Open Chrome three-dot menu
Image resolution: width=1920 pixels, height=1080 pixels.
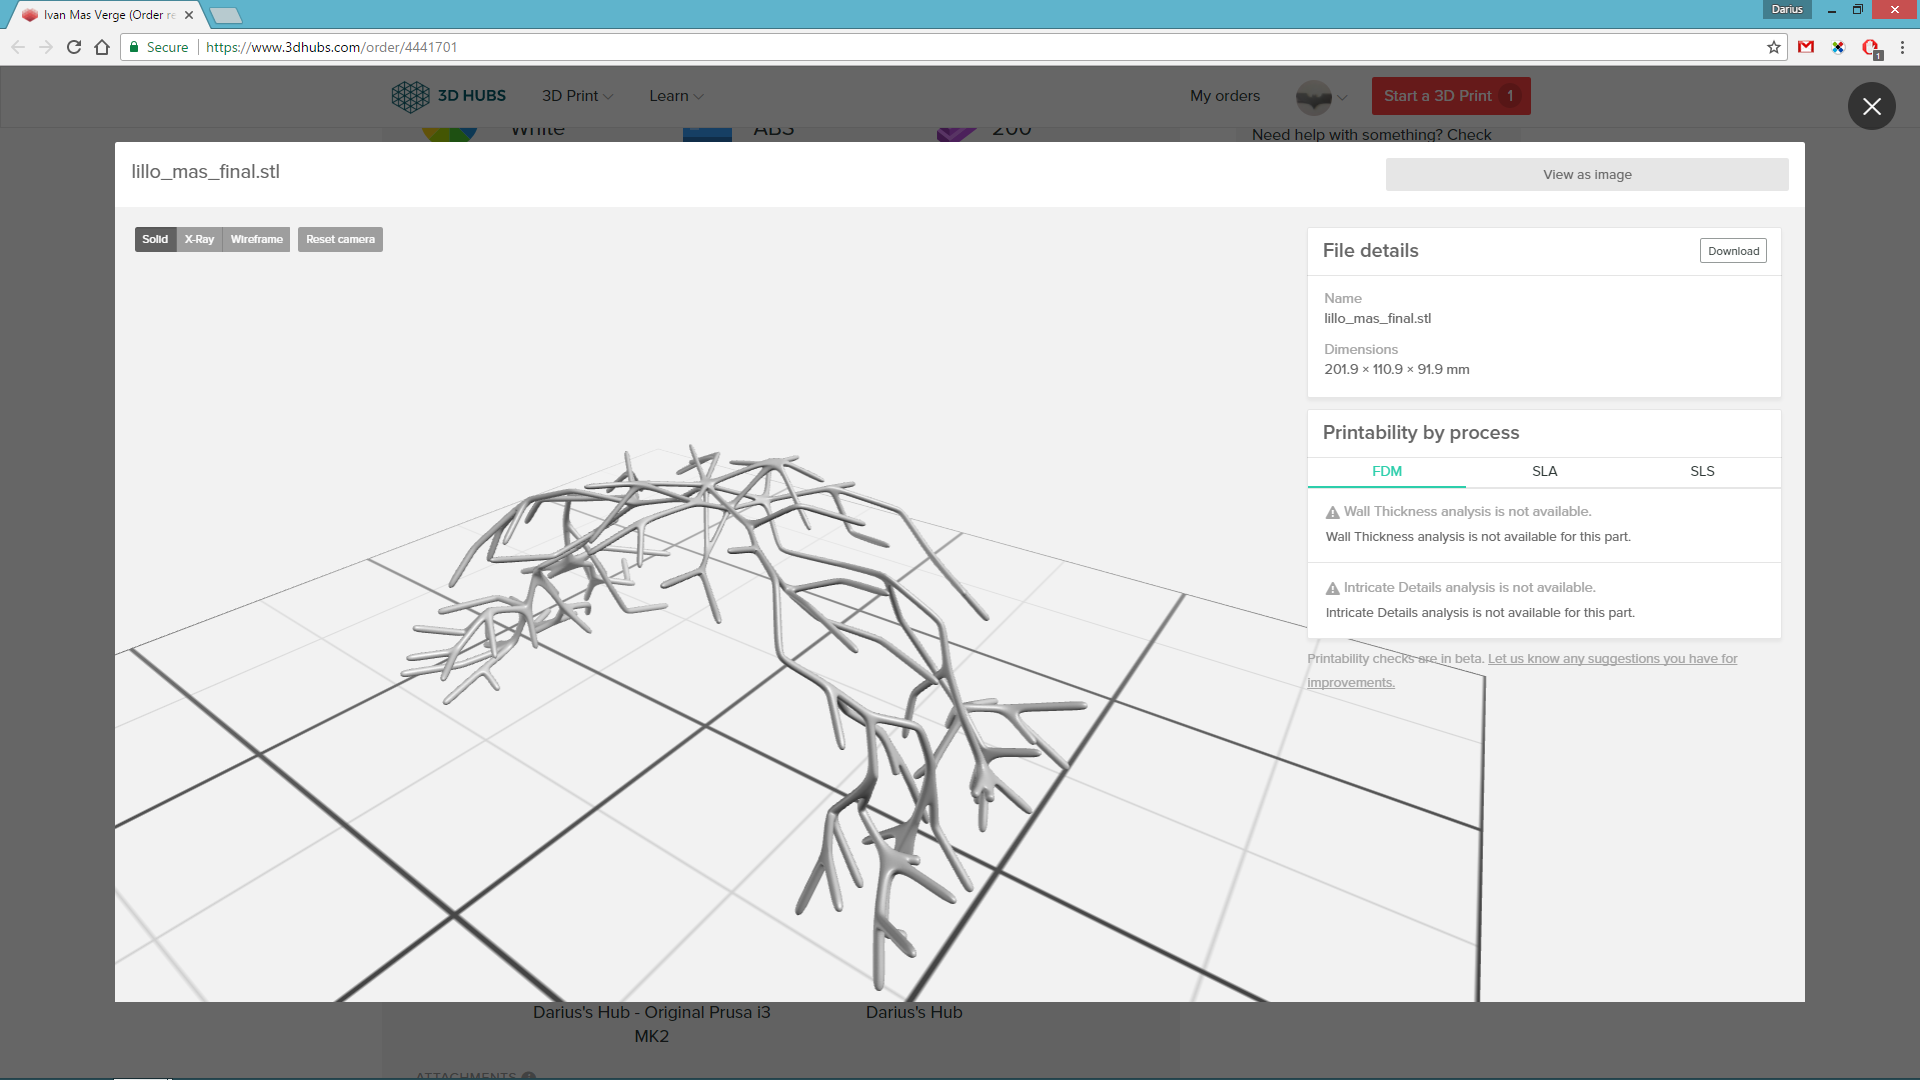click(1902, 47)
